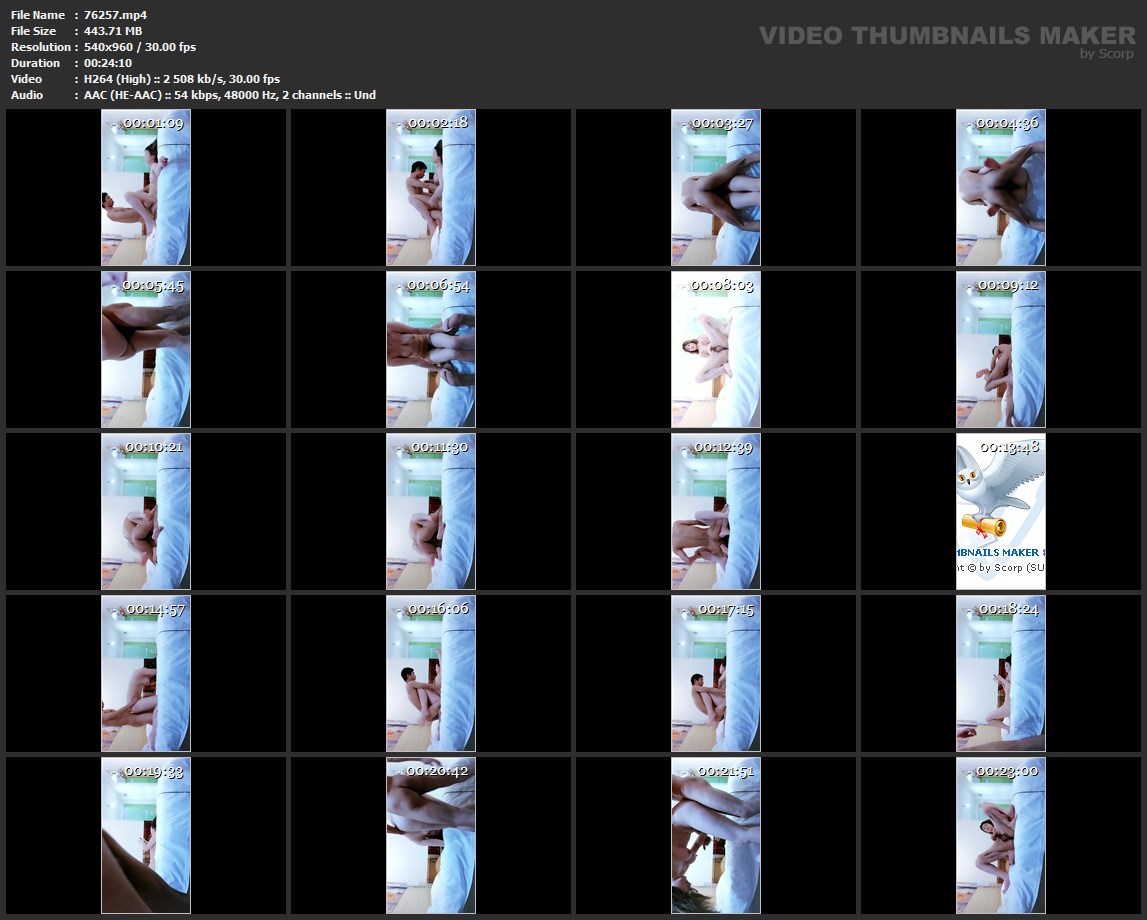Screen dimensions: 1147x920
Task: Click the Resolution value 540x960
Action: tap(140, 47)
